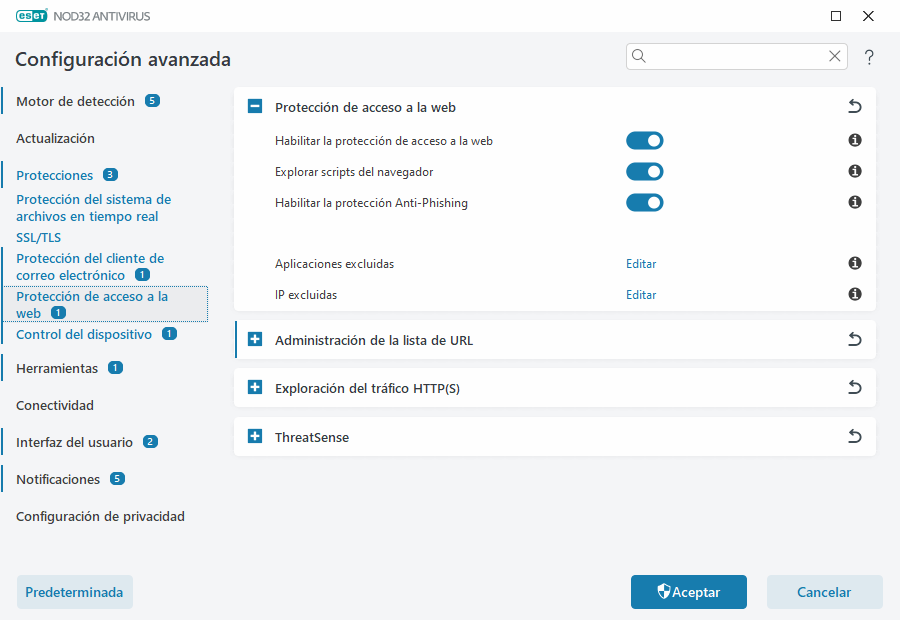Viewport: 900px width, 620px height.
Task: Click the revert icon for Exploración del tráfico HTTP(S)
Action: pos(854,388)
